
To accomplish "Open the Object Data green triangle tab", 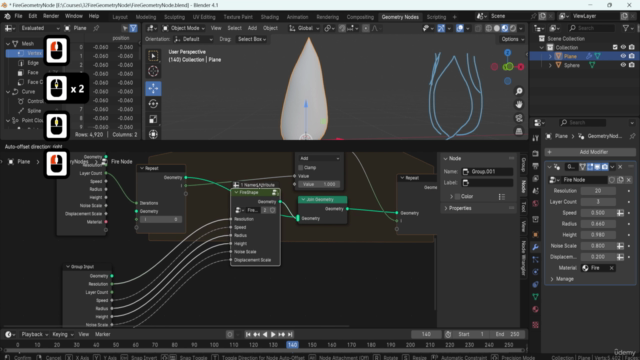I will click(536, 297).
